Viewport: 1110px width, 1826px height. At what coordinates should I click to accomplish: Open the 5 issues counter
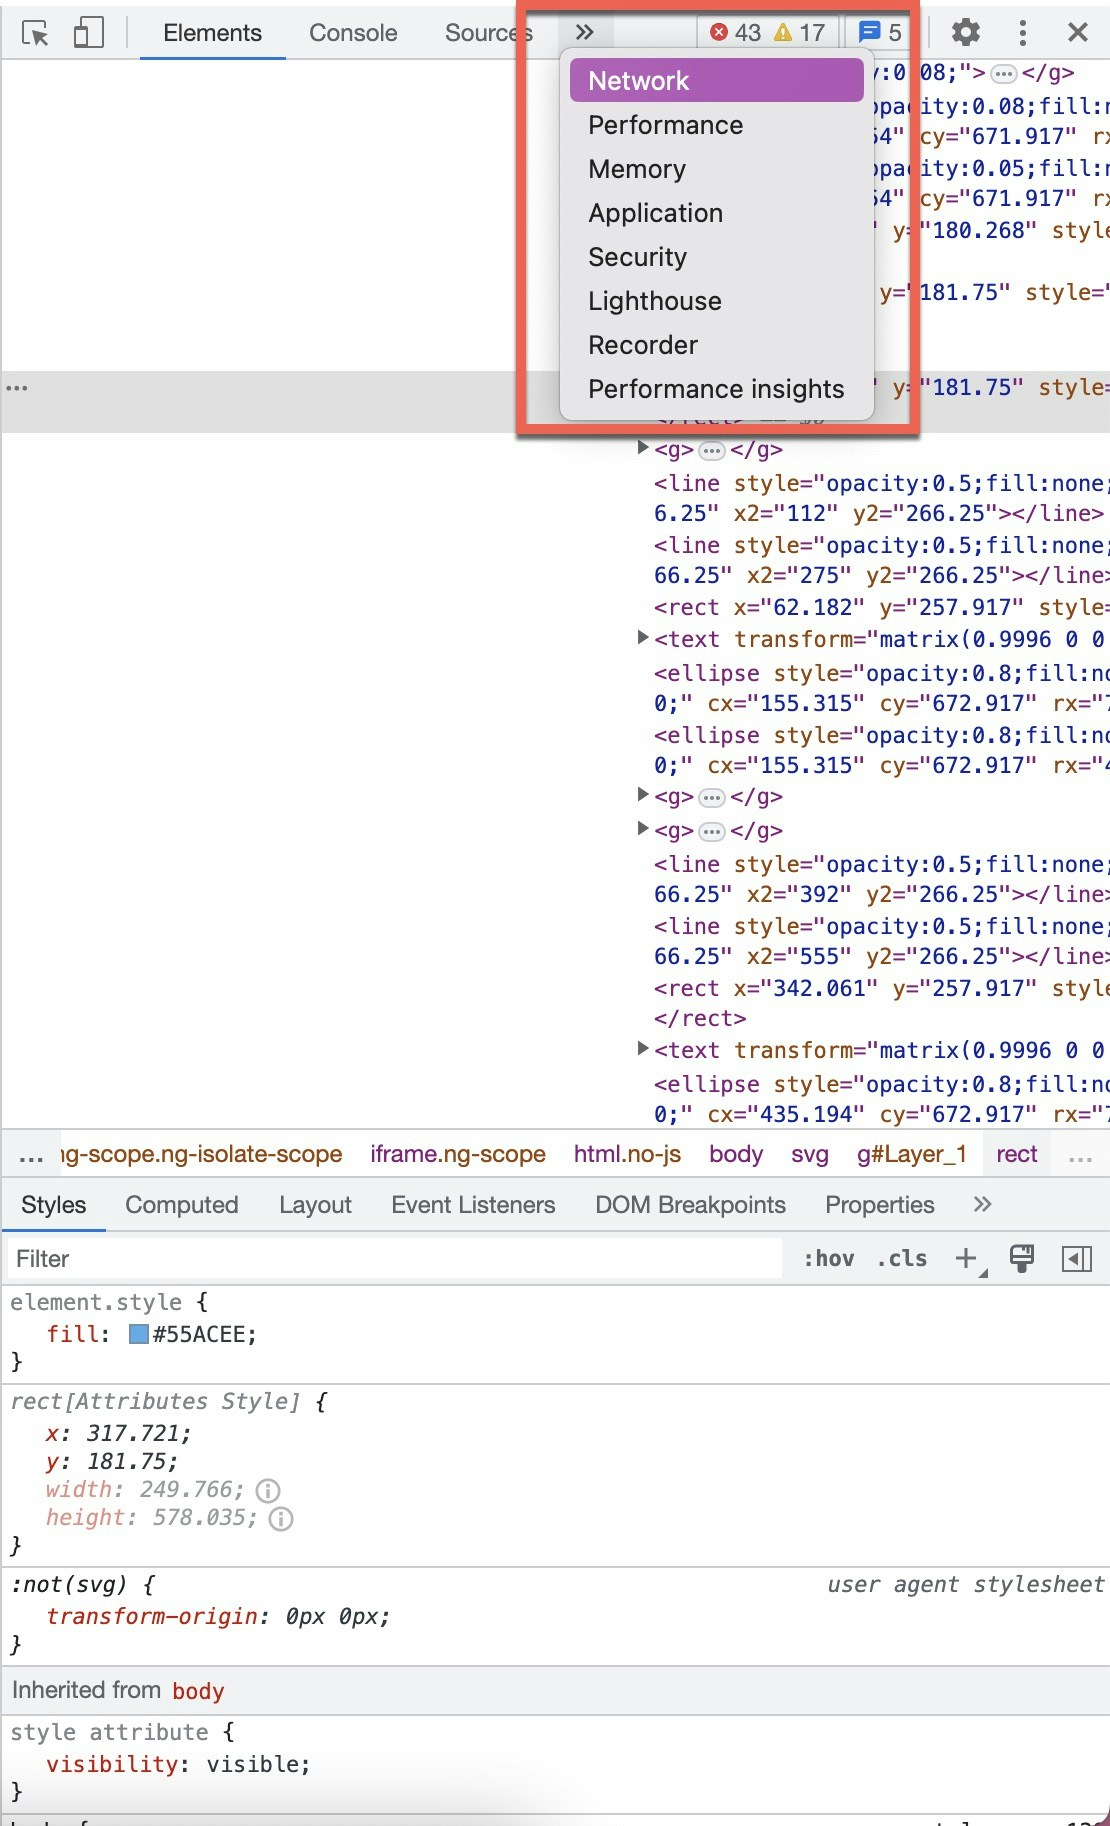point(881,33)
